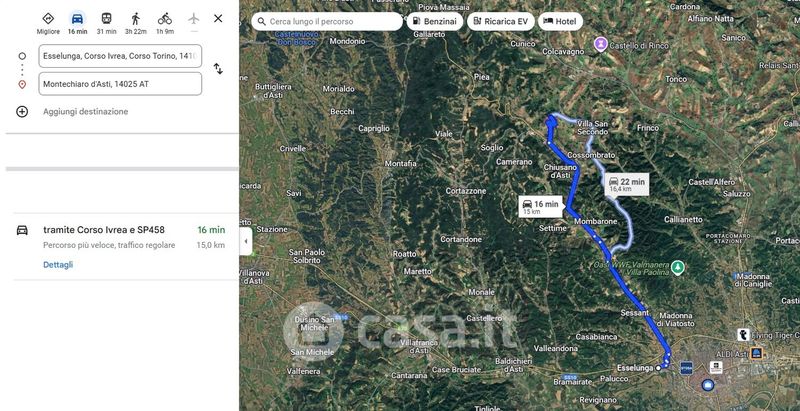Show Ricarica EV charging stations

click(x=501, y=21)
